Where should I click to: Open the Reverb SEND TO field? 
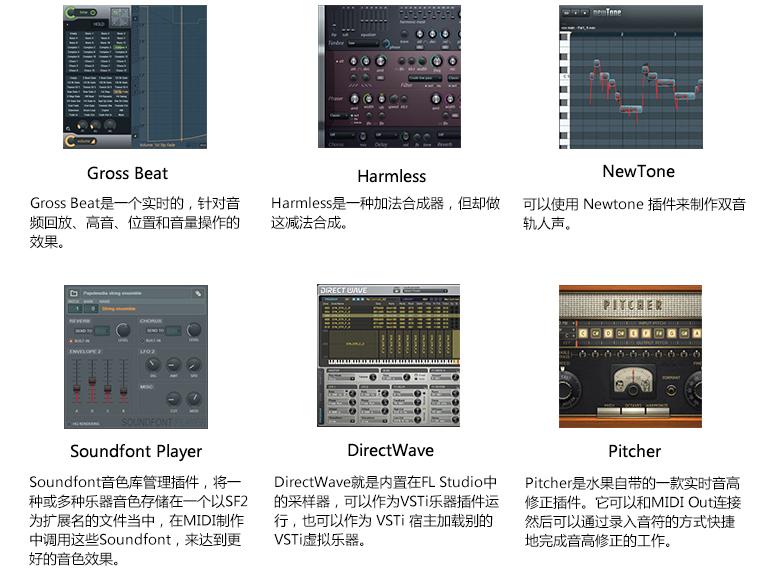pos(102,331)
